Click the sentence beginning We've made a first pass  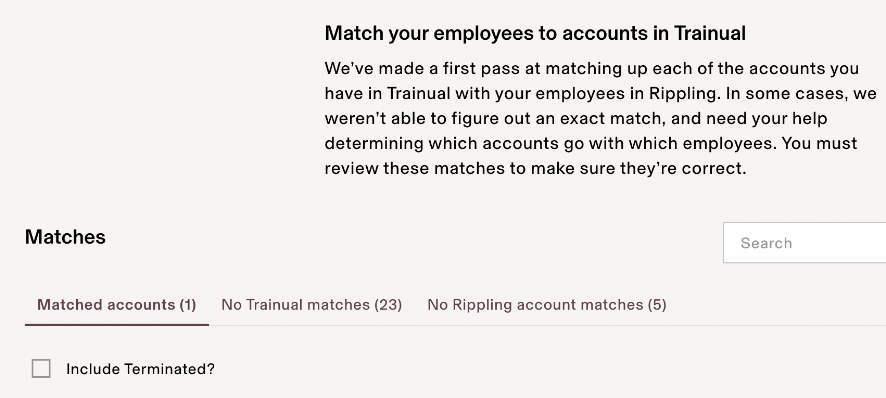click(x=592, y=81)
